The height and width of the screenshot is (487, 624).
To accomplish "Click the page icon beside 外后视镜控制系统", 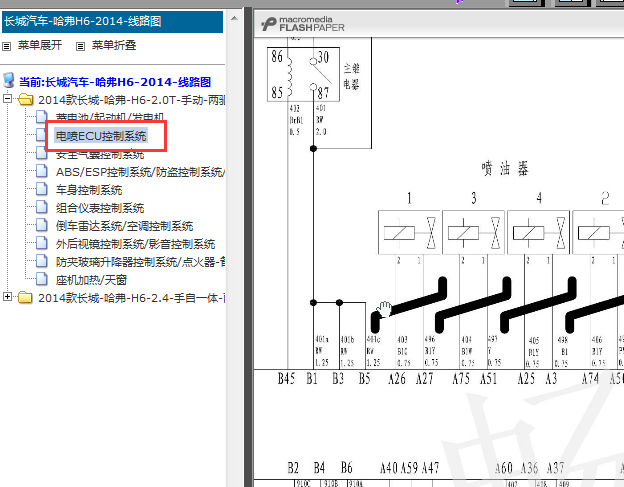I will tap(41, 242).
